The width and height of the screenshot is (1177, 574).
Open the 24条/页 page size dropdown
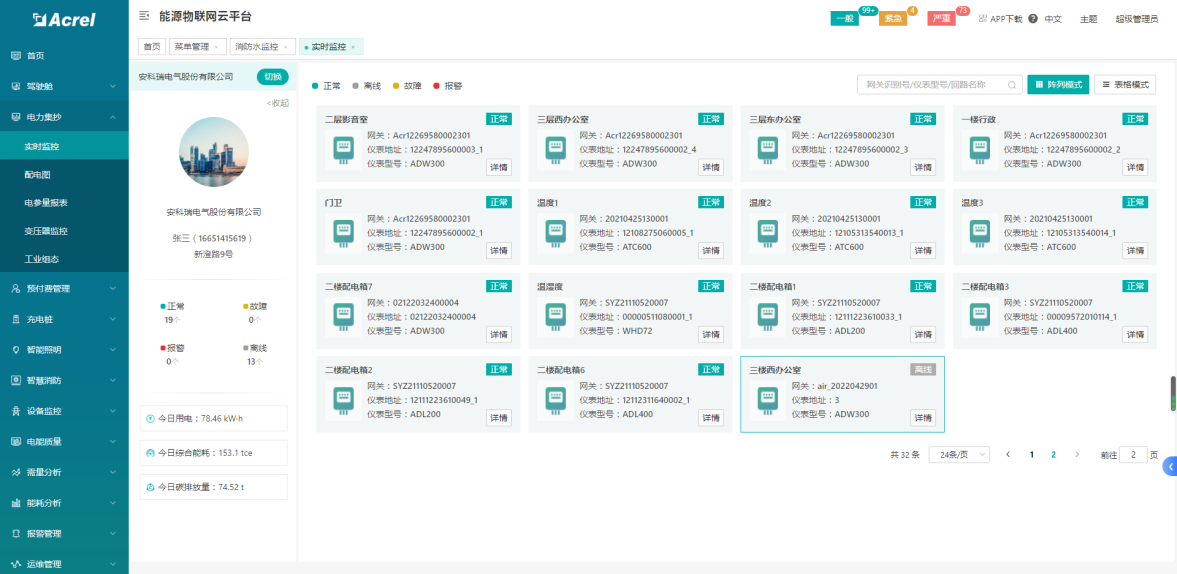958,454
